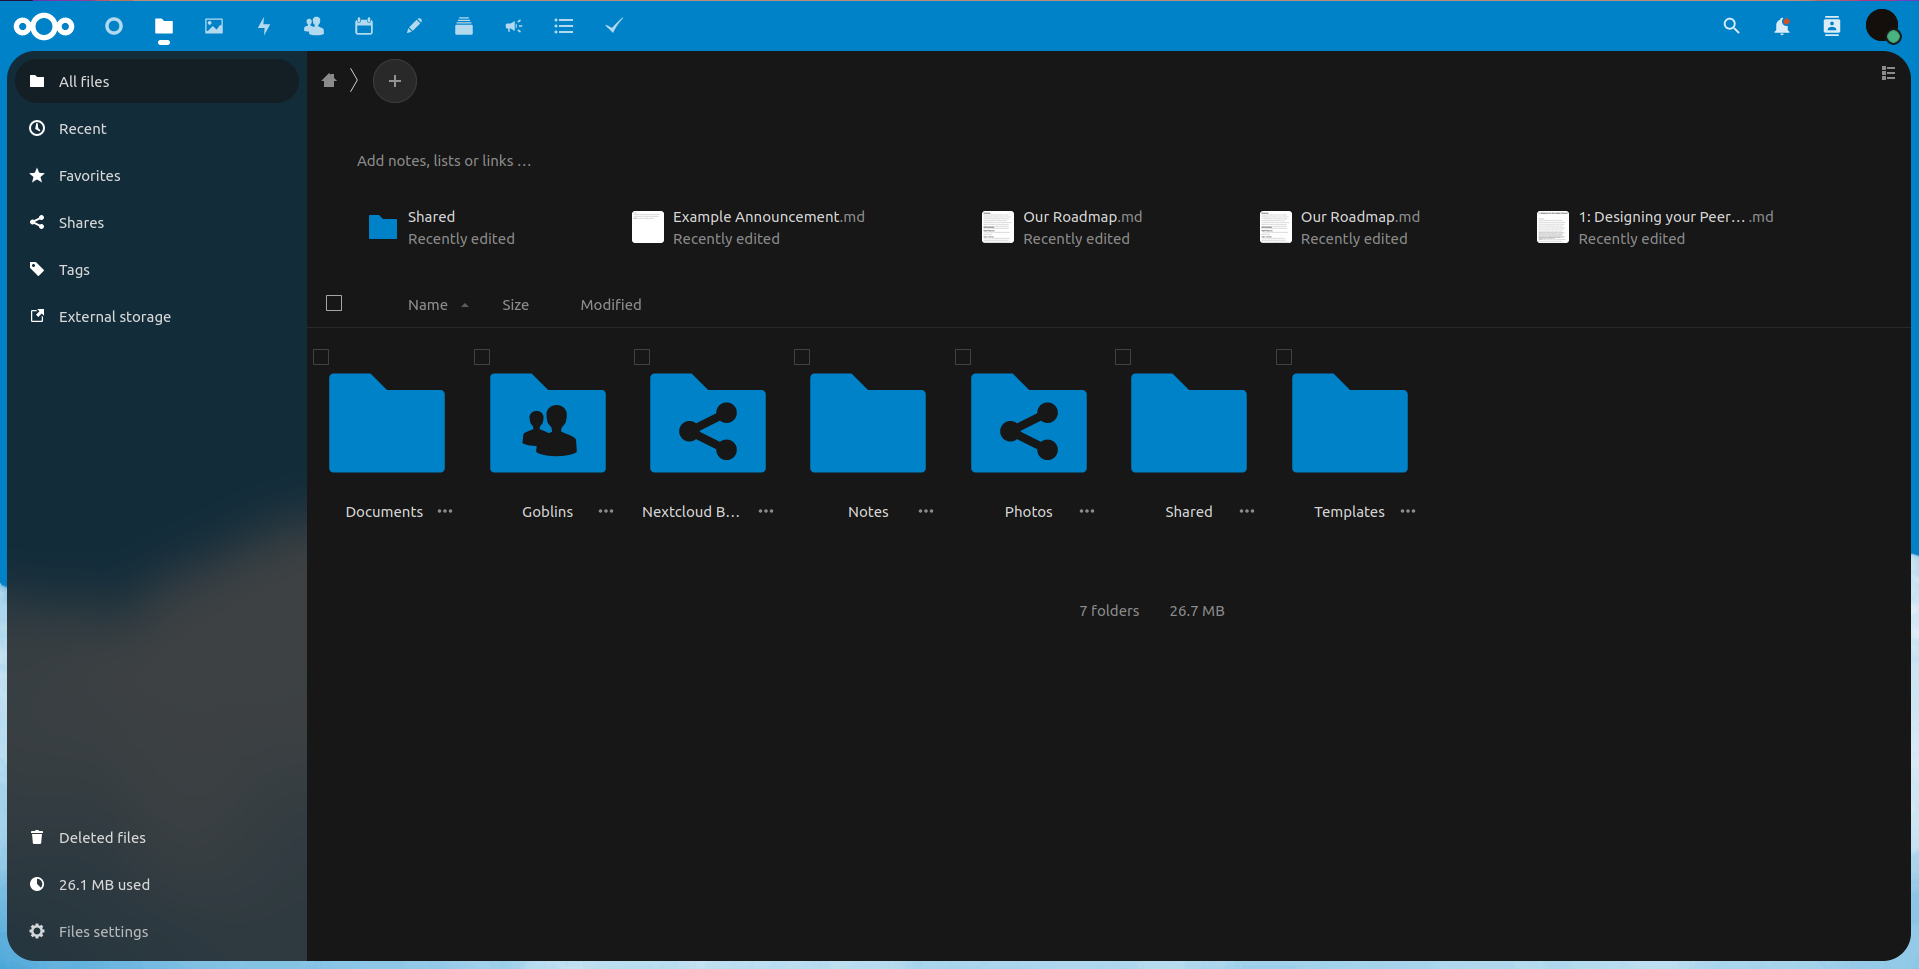This screenshot has height=969, width=1919.
Task: Switch to the Shares sidebar section
Action: pyautogui.click(x=82, y=222)
